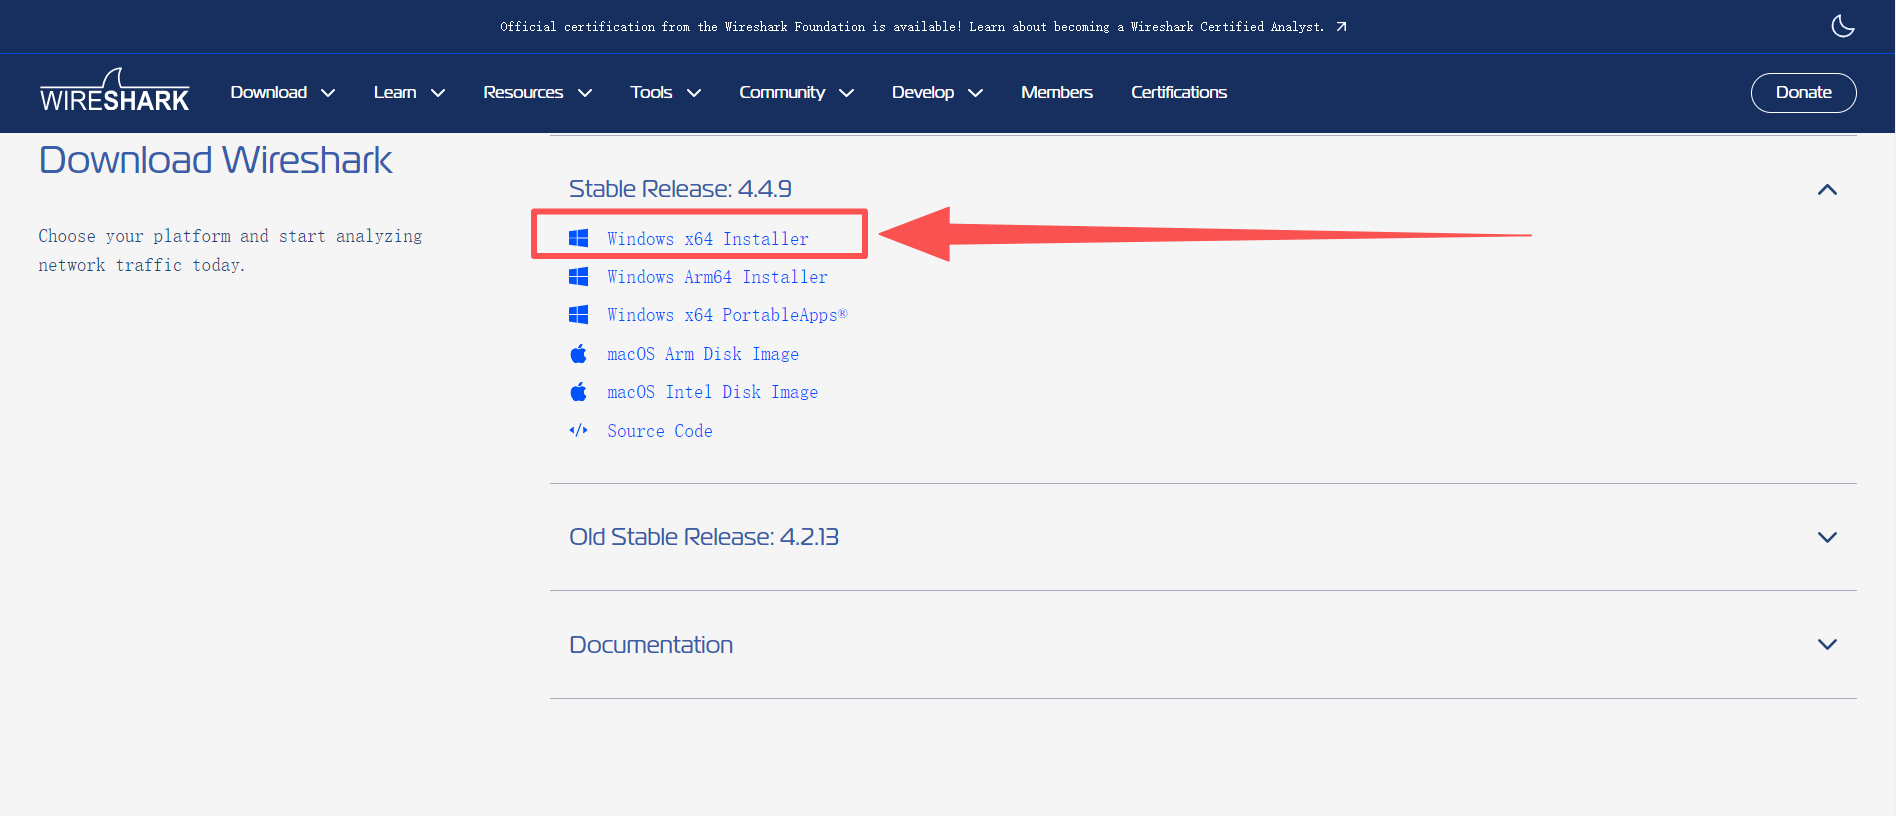Click the Wireshark shark fin logo
Screen dimensions: 1896x816
pyautogui.click(x=114, y=90)
